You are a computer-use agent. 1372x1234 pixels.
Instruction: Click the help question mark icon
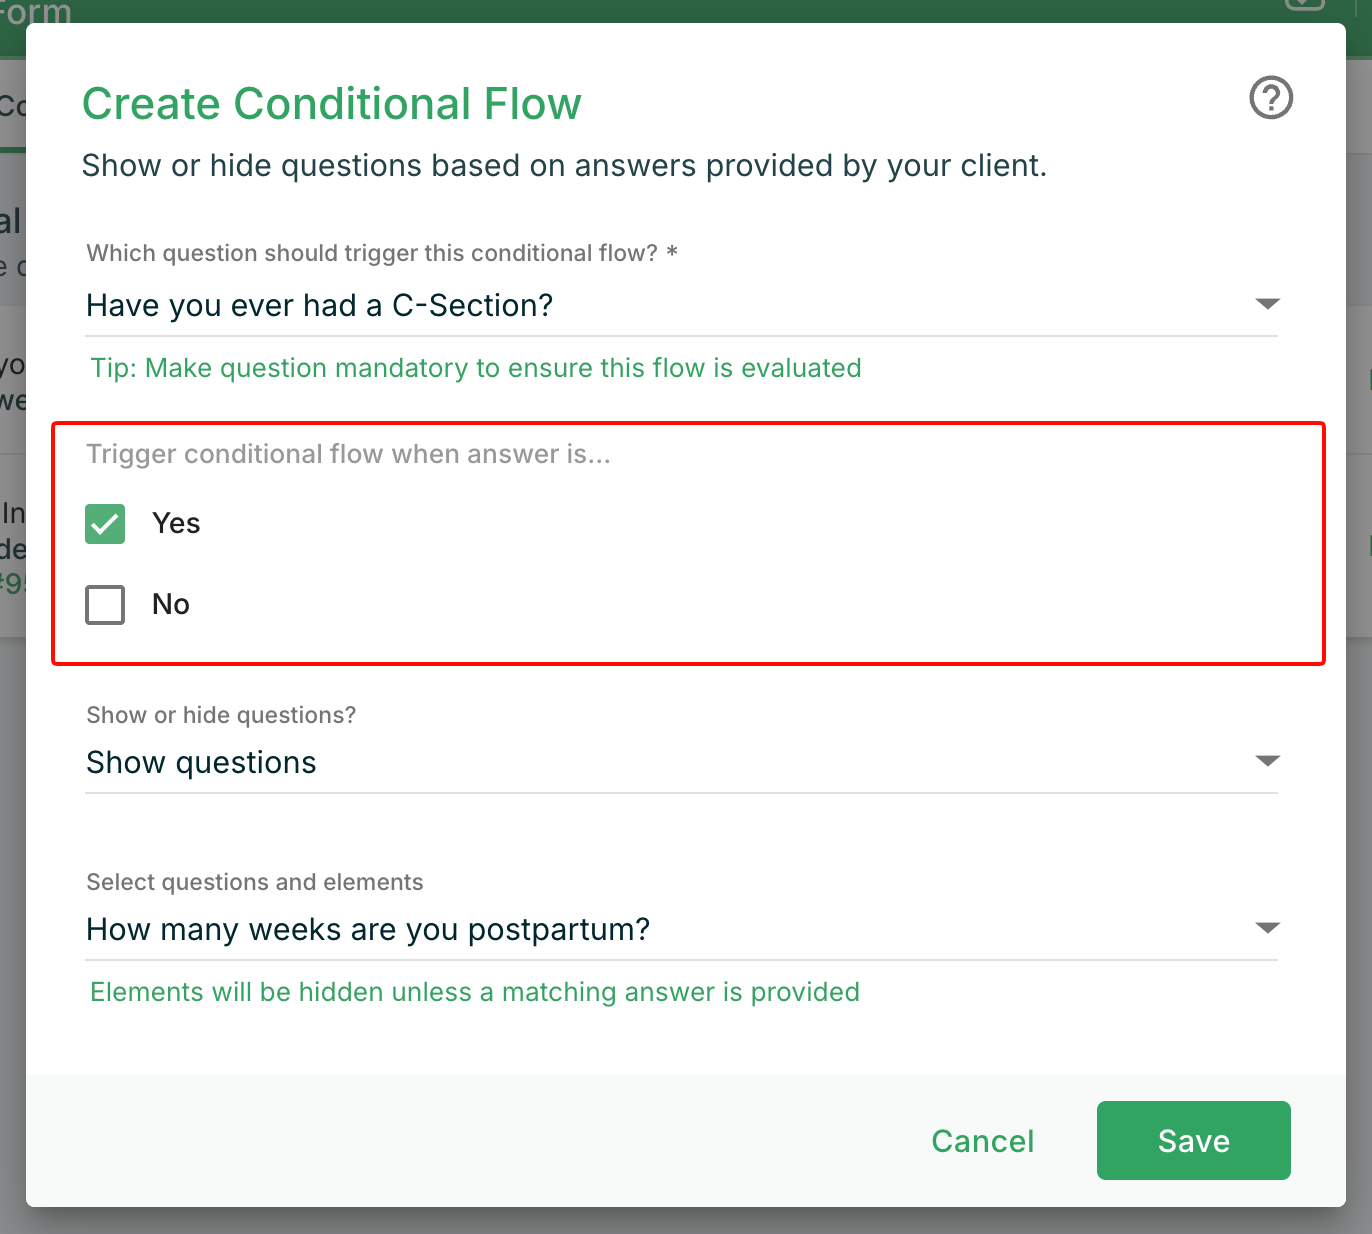(x=1271, y=98)
